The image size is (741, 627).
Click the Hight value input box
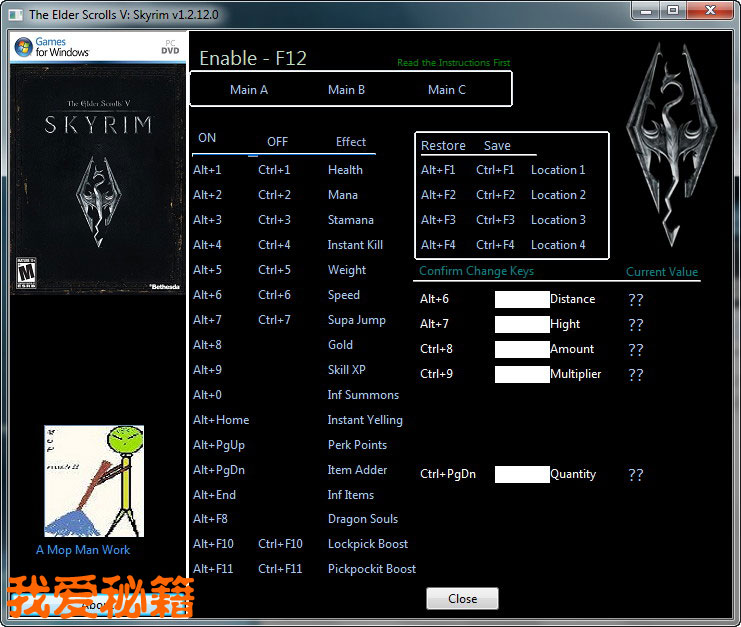coord(522,324)
